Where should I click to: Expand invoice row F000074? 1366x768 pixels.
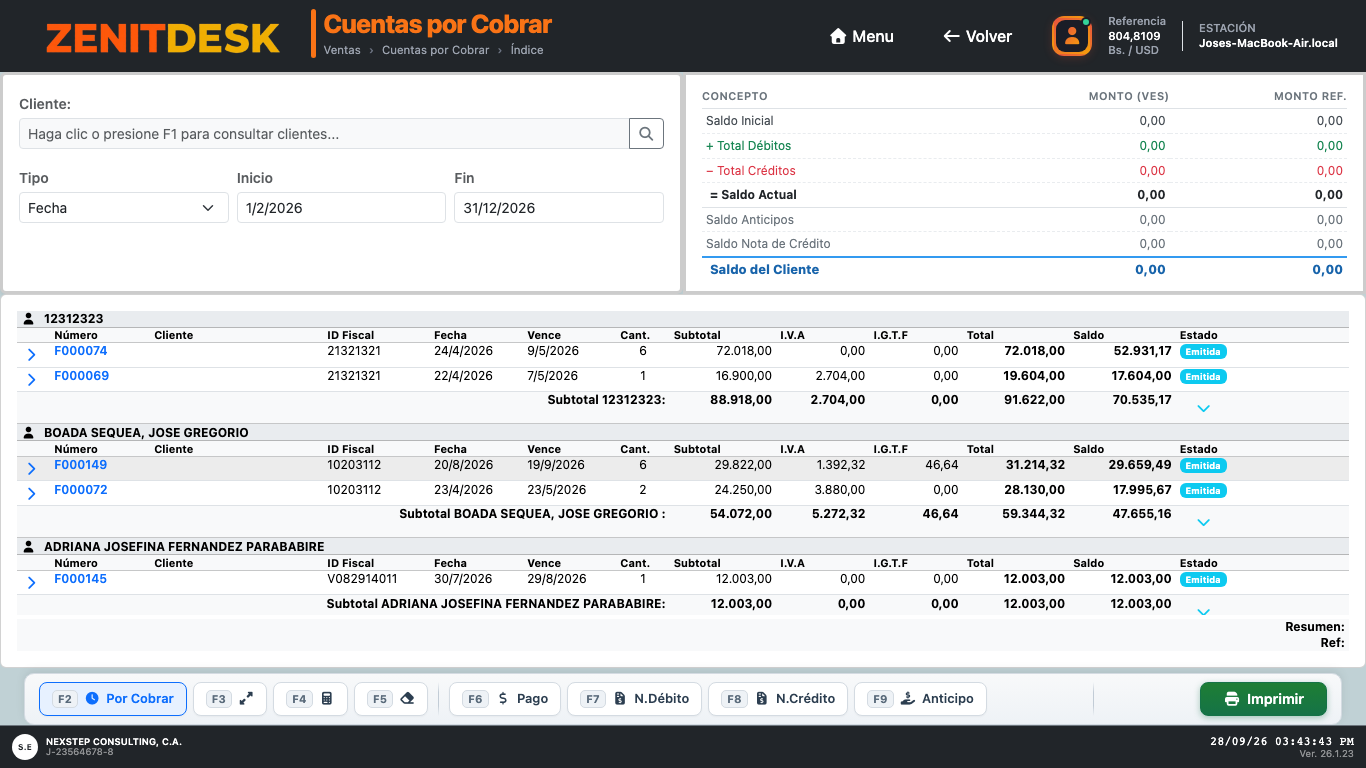tap(31, 355)
